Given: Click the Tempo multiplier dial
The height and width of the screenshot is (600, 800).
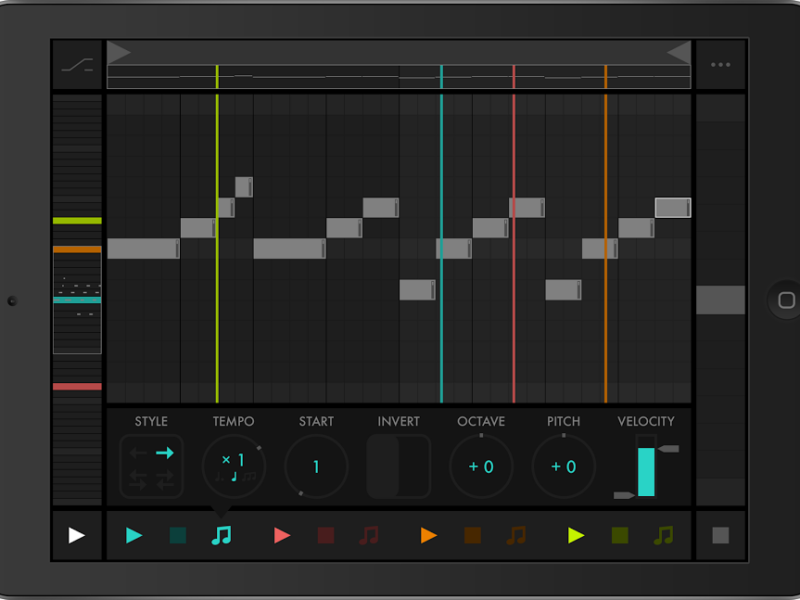Looking at the screenshot, I should (x=233, y=466).
